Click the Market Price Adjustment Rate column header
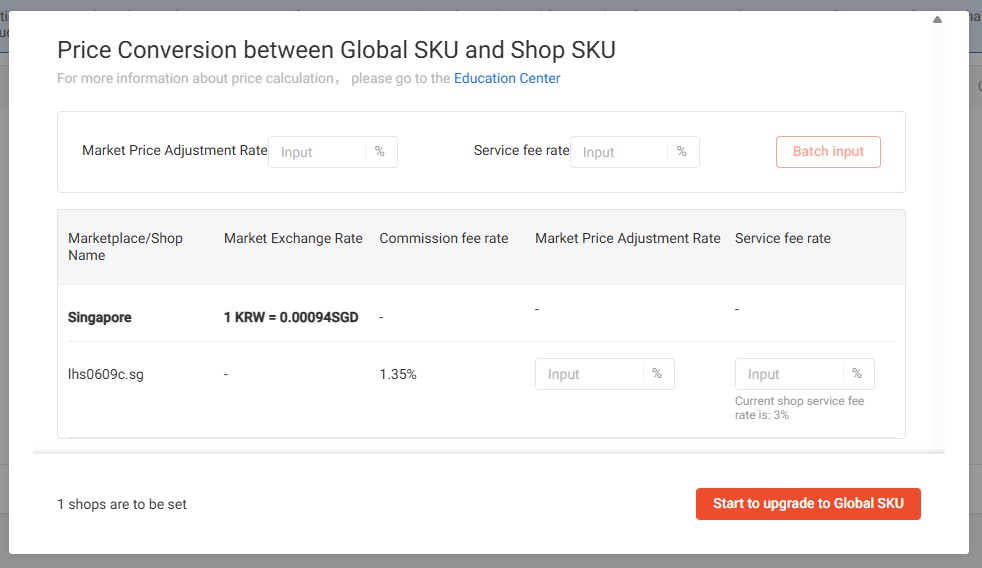The width and height of the screenshot is (982, 568). [628, 239]
